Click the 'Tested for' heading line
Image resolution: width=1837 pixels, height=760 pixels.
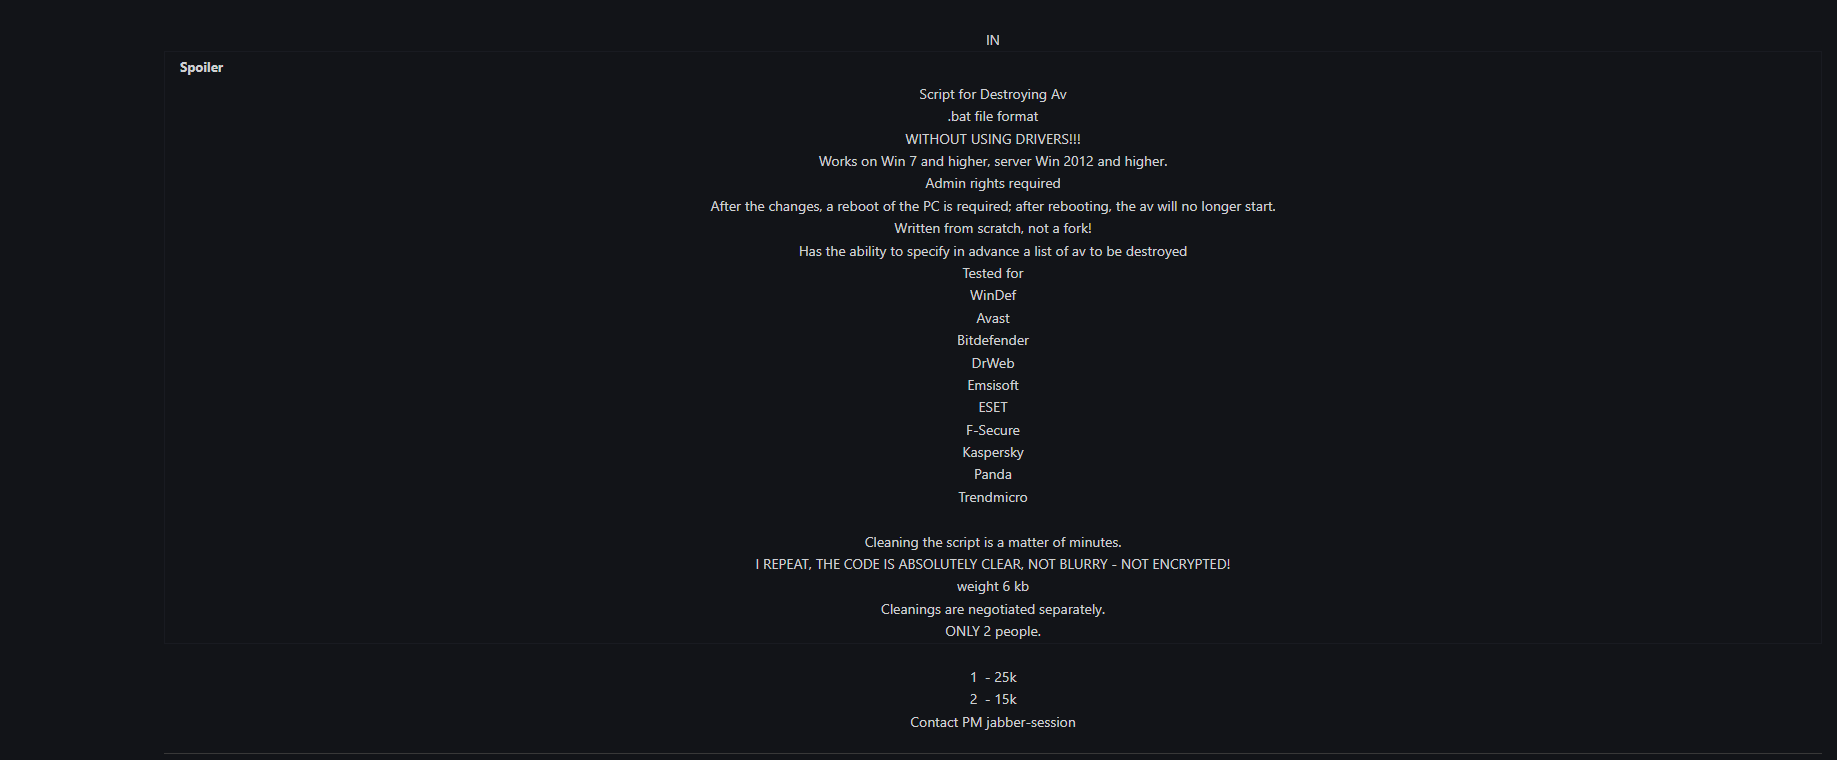point(993,273)
